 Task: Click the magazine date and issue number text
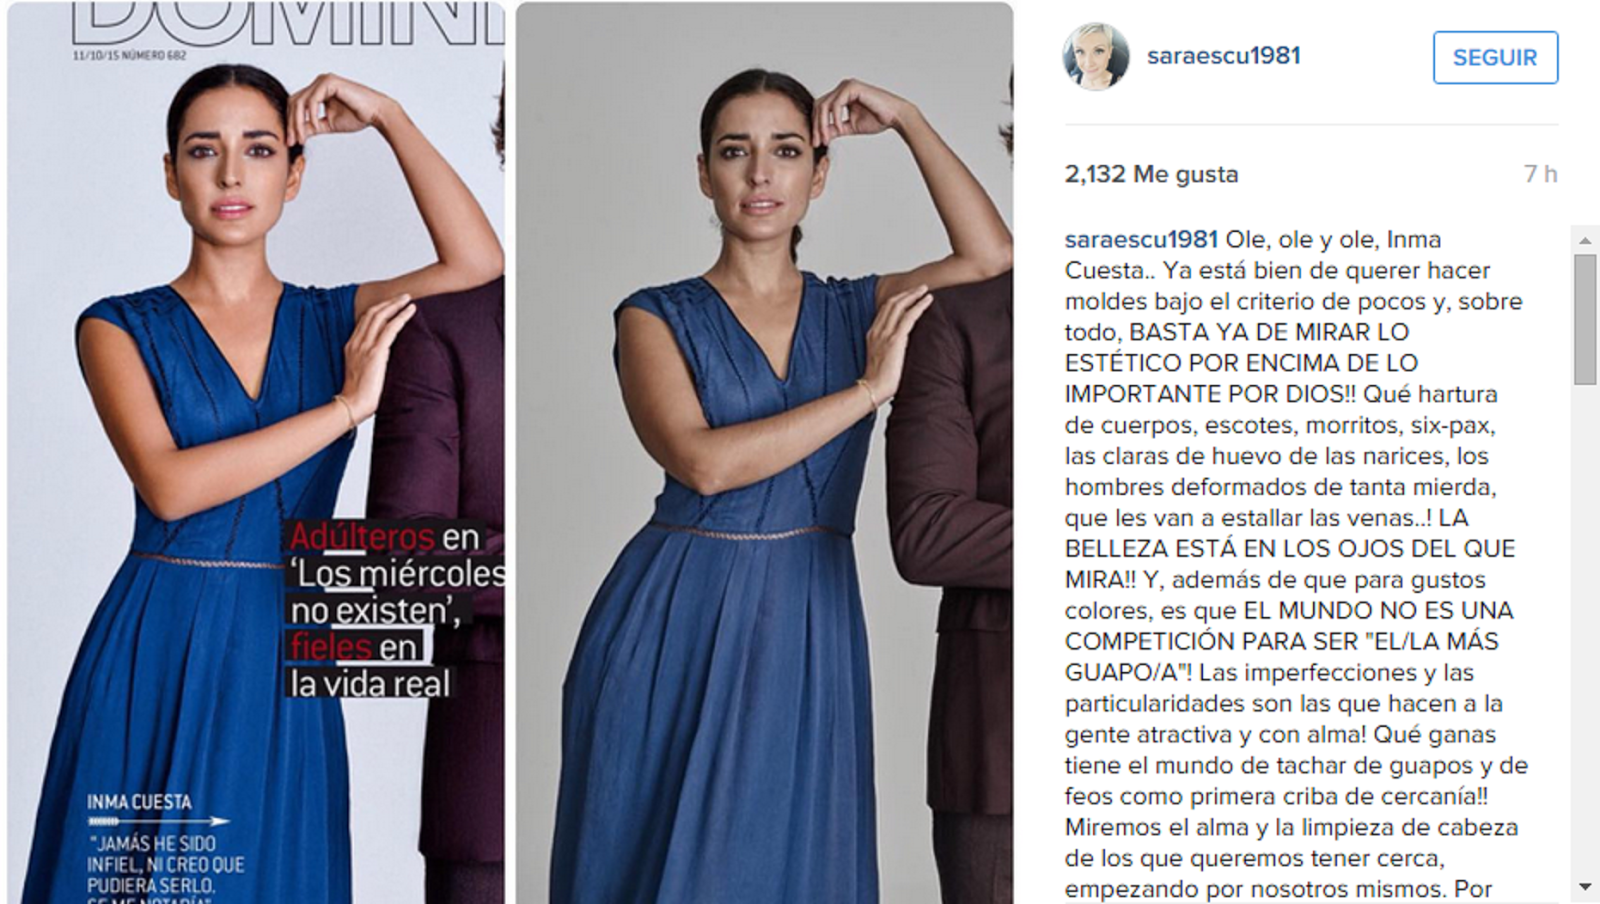pos(129,55)
